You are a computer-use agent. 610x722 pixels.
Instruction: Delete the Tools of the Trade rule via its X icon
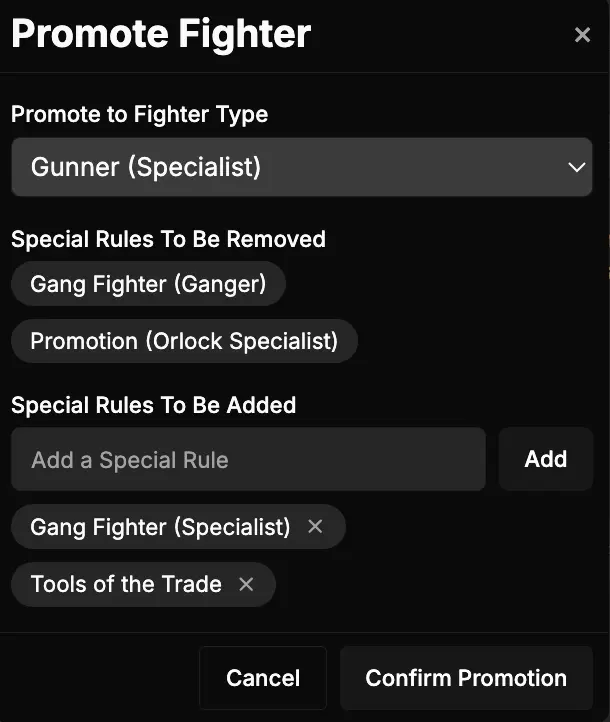pyautogui.click(x=246, y=584)
